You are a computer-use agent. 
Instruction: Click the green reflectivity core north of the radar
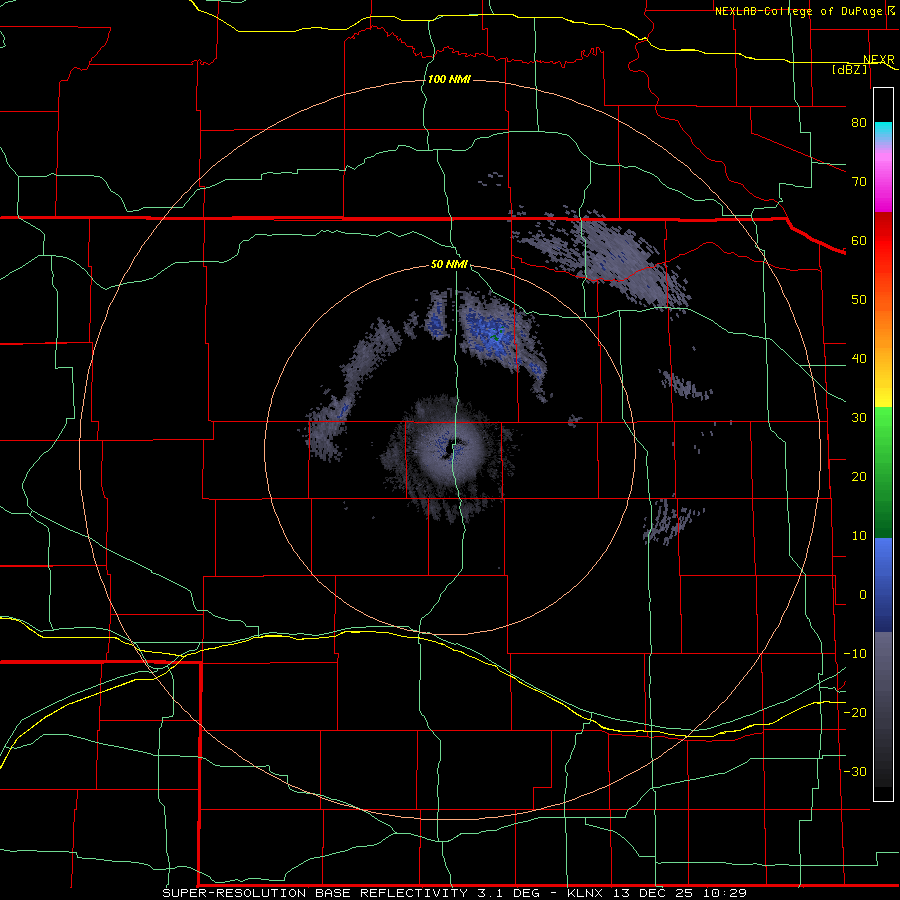pos(497,333)
